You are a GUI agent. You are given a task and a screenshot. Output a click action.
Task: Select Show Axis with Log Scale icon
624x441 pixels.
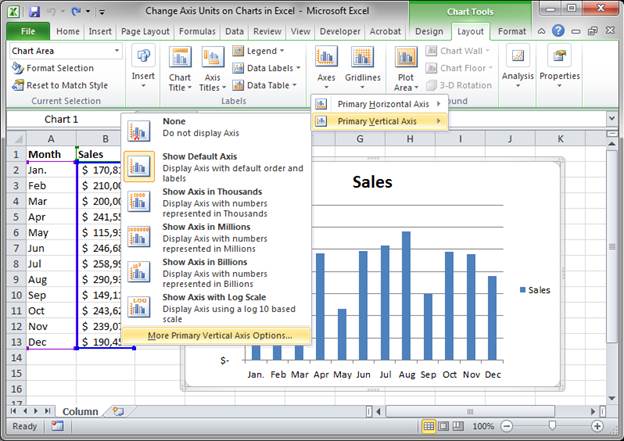(139, 307)
